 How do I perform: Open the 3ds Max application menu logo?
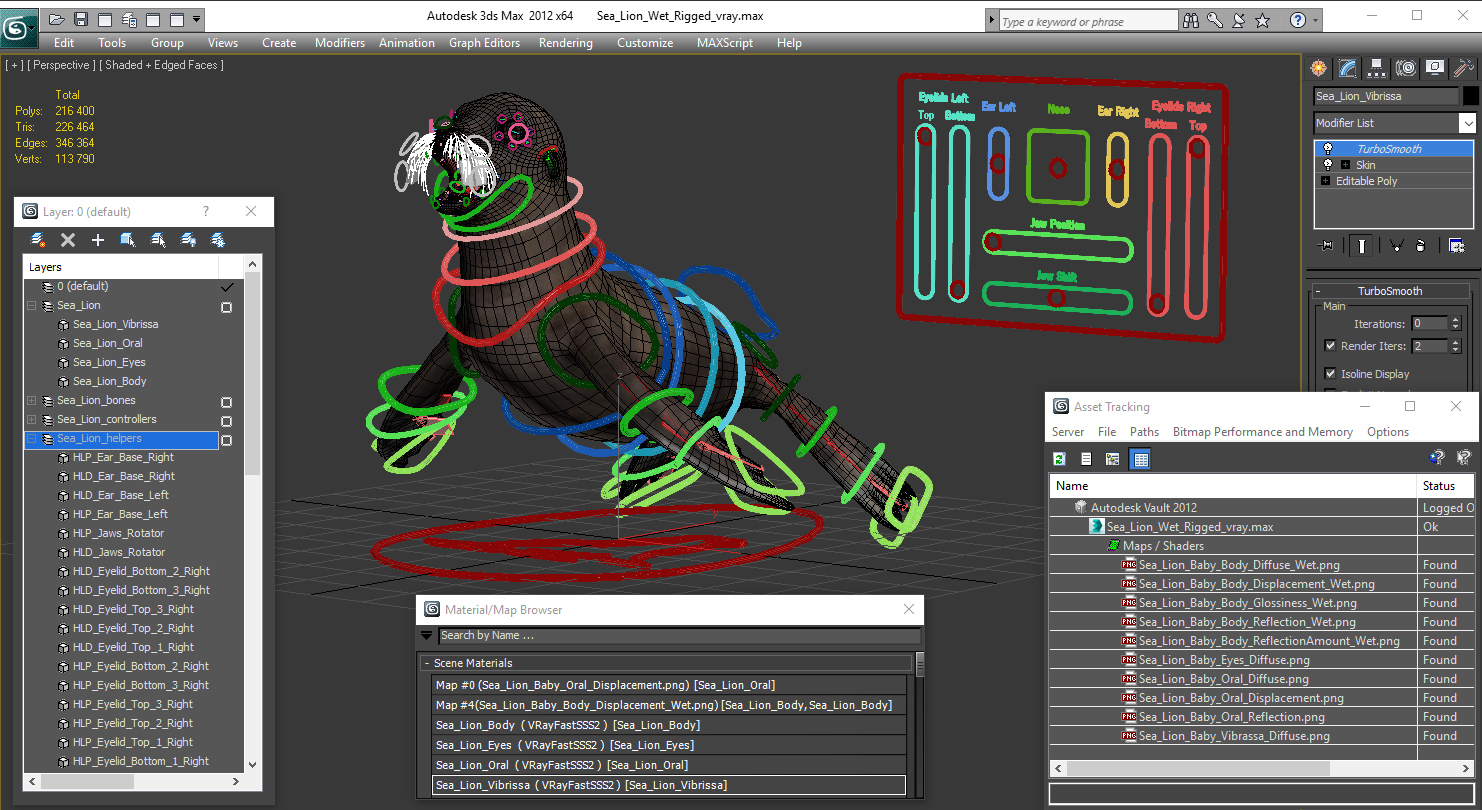[20, 26]
